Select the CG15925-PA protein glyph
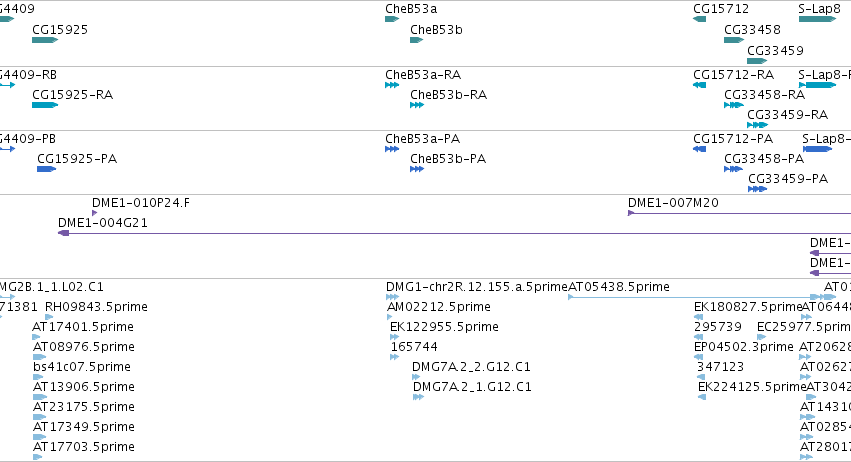 pos(47,169)
